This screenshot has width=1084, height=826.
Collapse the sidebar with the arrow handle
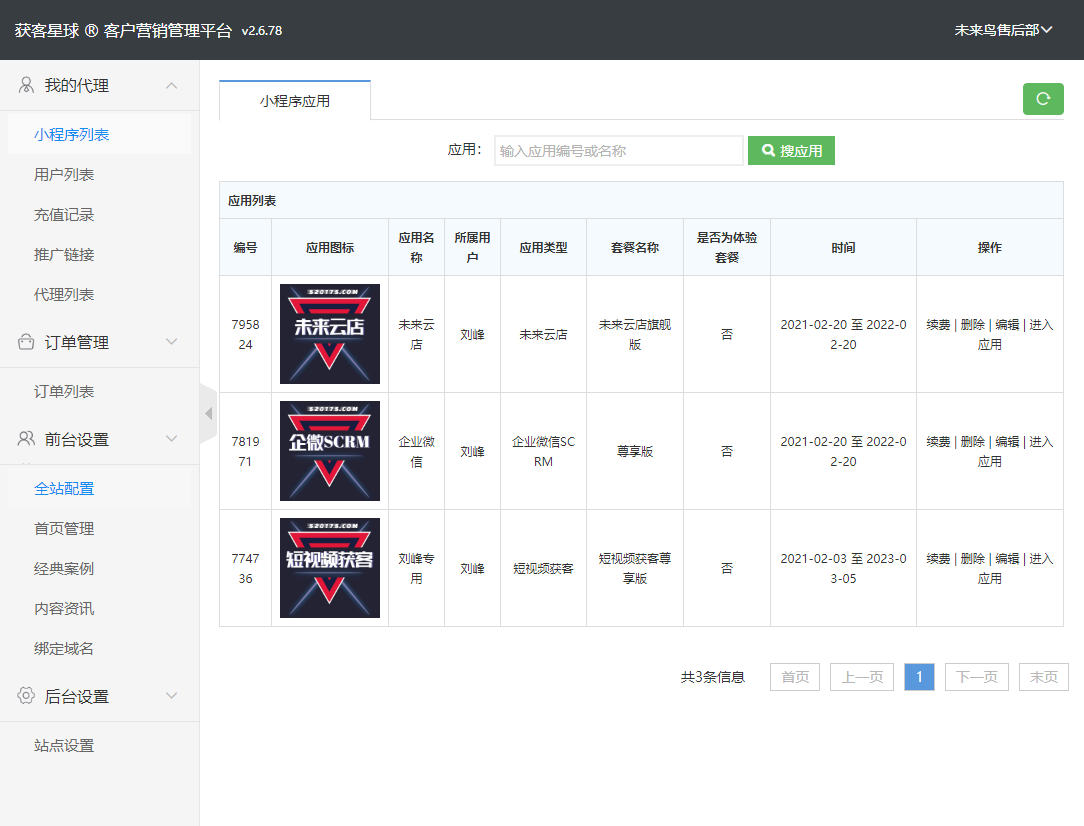point(208,413)
